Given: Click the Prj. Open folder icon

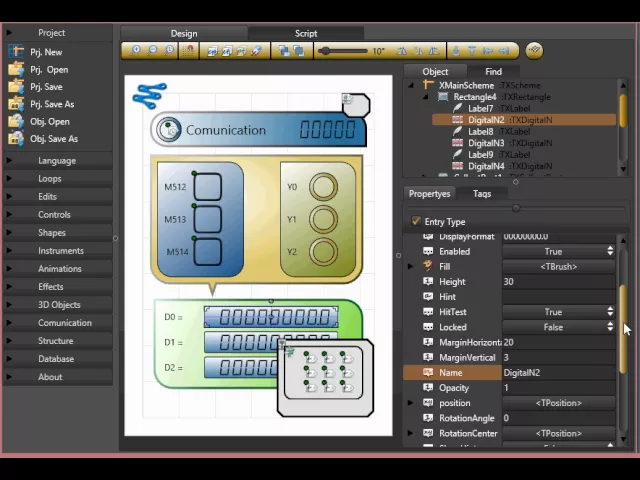Looking at the screenshot, I should click(16, 69).
